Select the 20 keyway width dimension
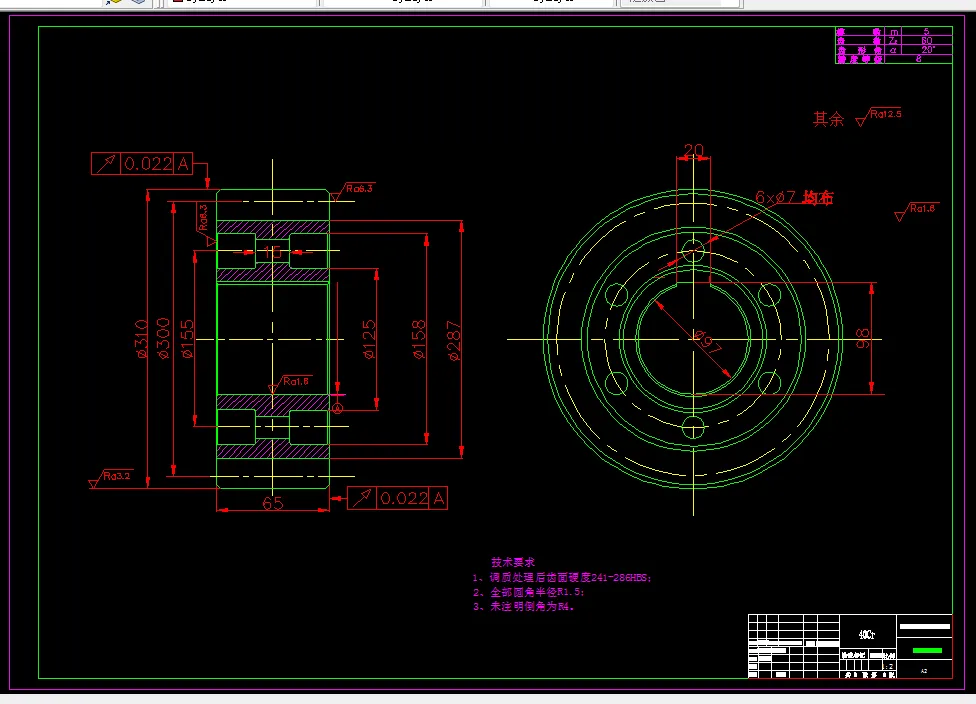Viewport: 976px width, 704px height. coord(693,150)
